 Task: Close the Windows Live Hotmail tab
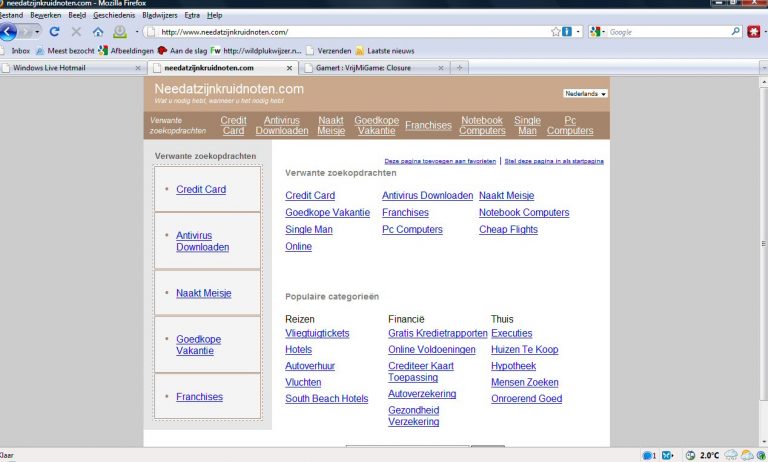coord(138,68)
